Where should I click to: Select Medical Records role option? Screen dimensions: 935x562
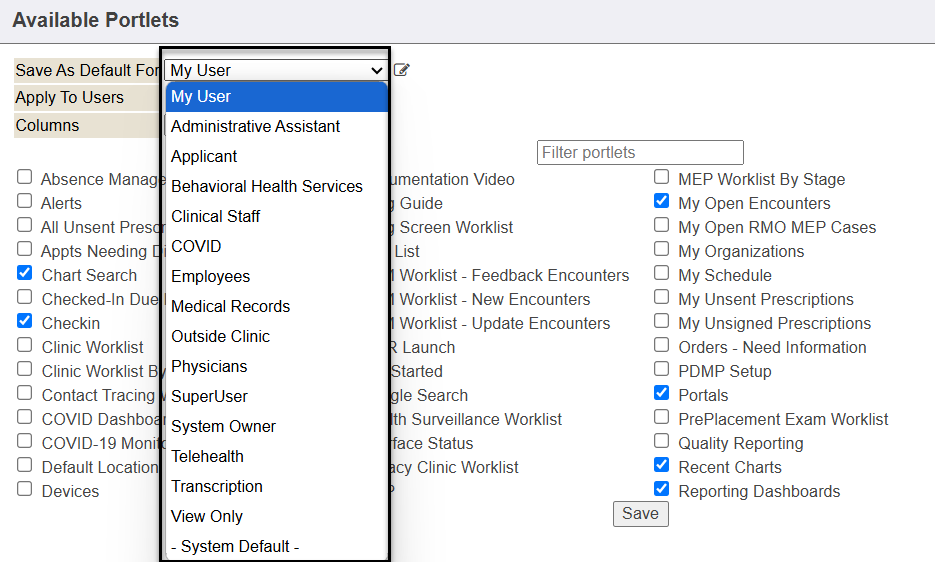230,306
